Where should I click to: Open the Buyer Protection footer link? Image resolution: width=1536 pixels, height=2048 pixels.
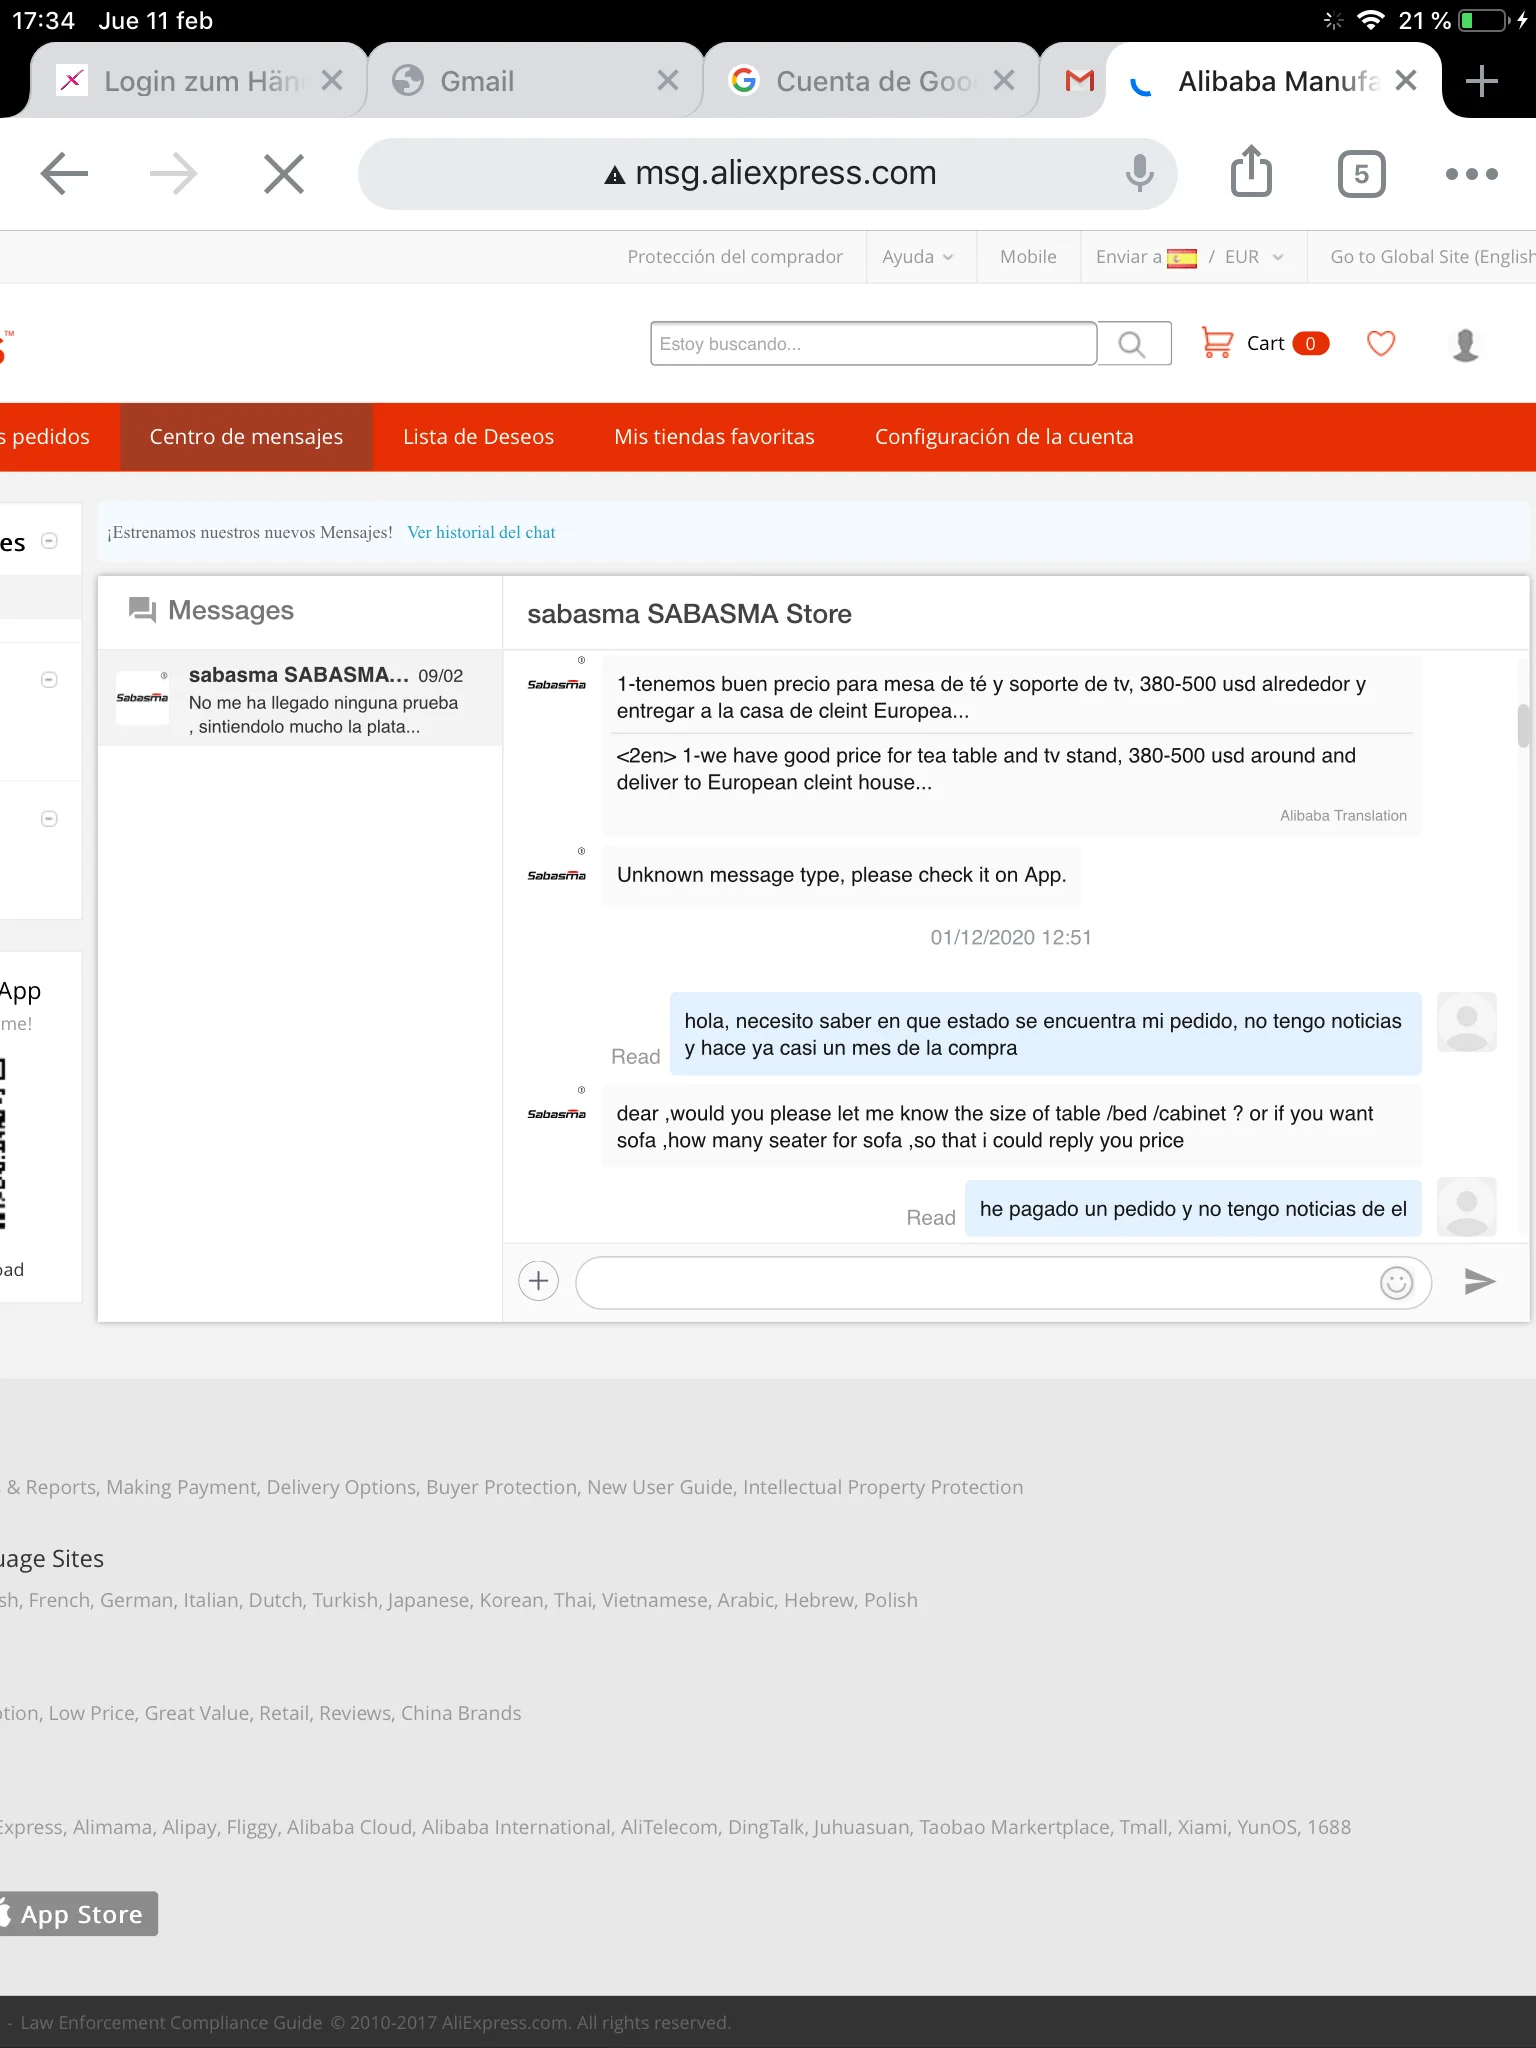pyautogui.click(x=502, y=1487)
